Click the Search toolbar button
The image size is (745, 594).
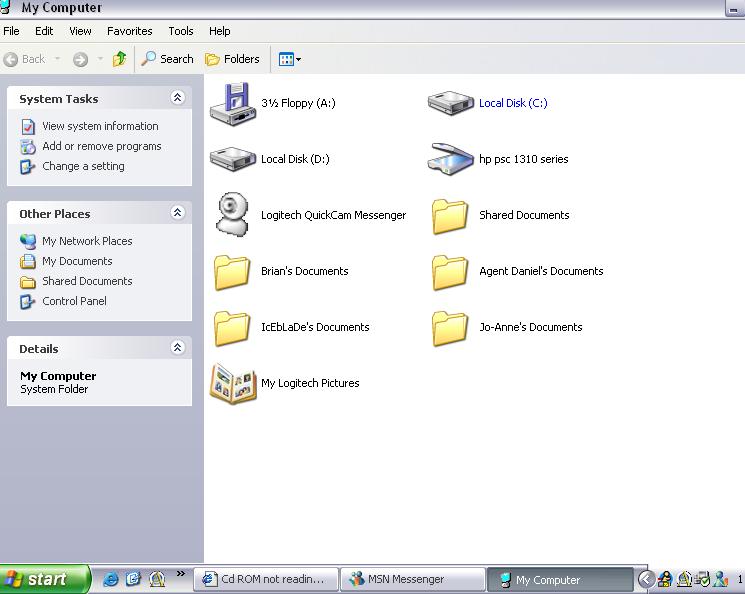[167, 59]
